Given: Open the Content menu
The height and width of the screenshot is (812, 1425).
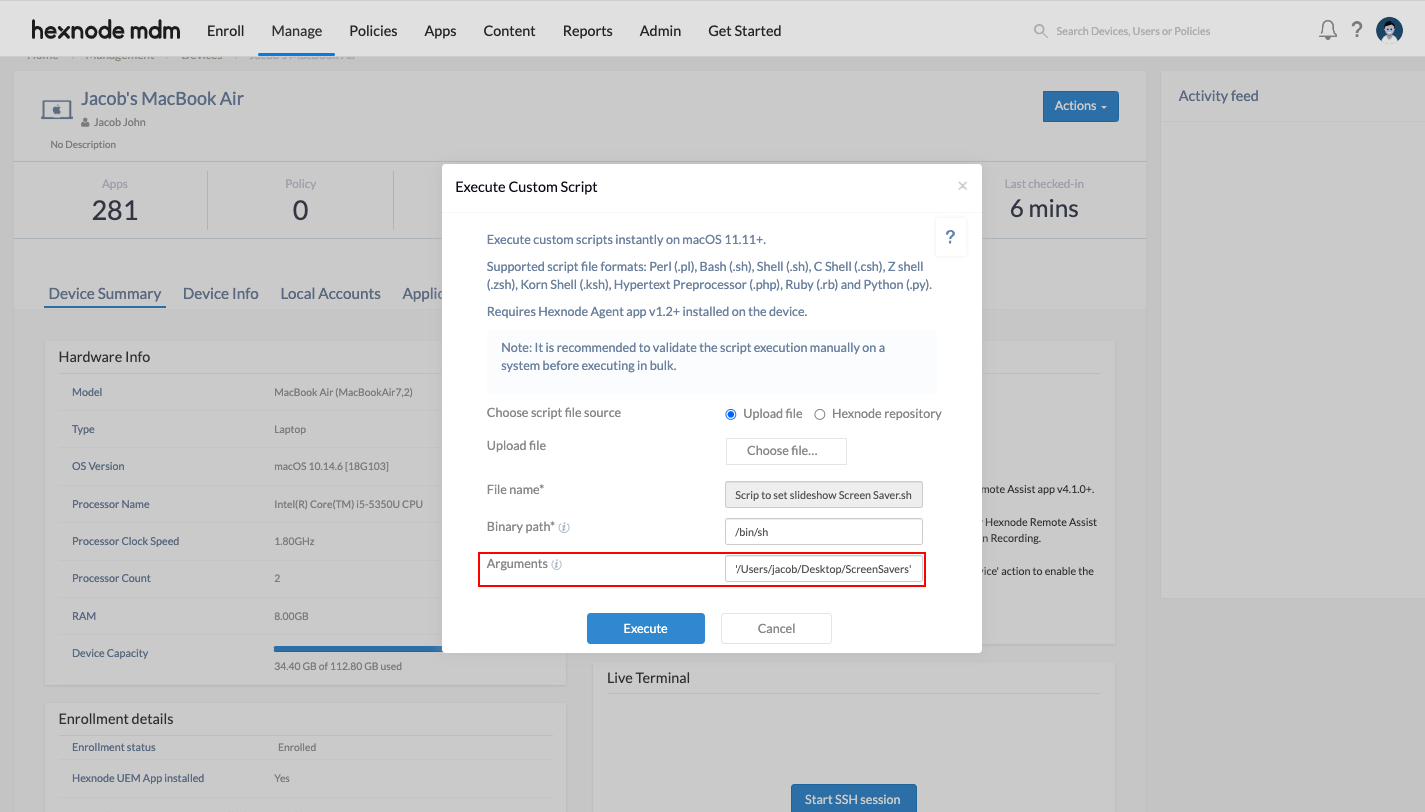Looking at the screenshot, I should pyautogui.click(x=509, y=30).
